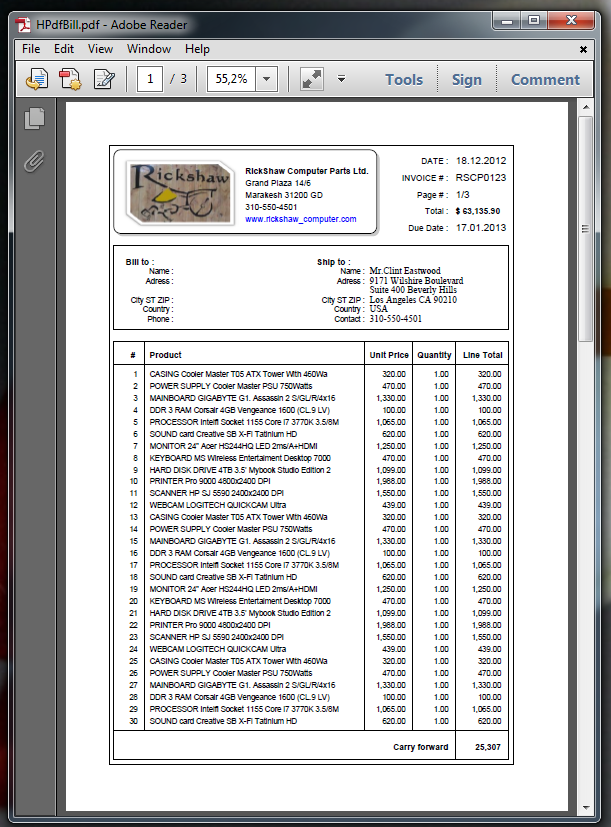
Task: Click the 55,2% zoom value field
Action: pos(231,79)
